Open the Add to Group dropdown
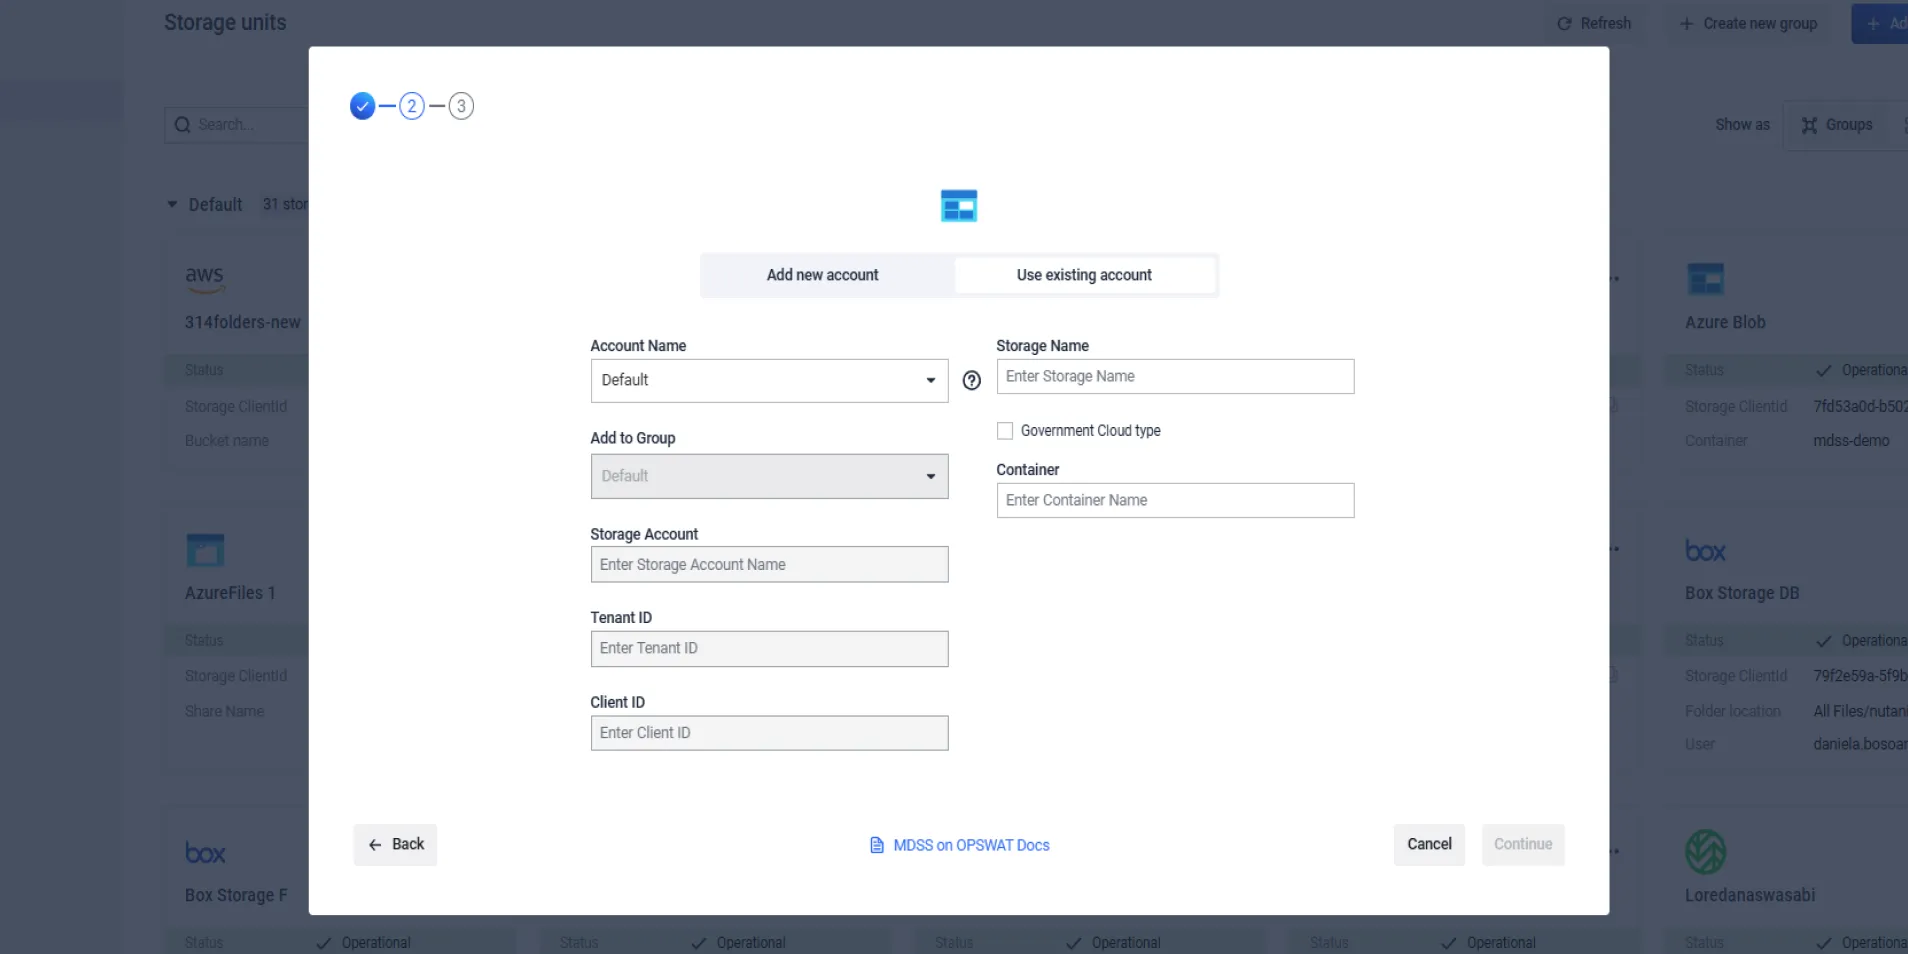This screenshot has width=1908, height=954. pos(768,477)
